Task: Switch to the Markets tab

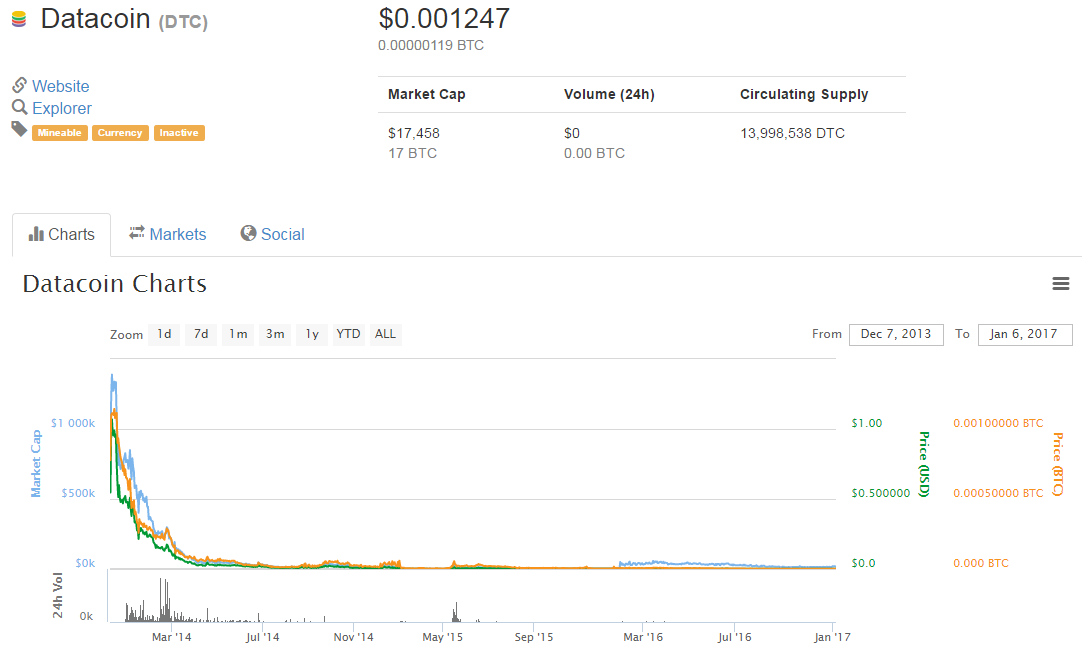Action: pyautogui.click(x=168, y=235)
